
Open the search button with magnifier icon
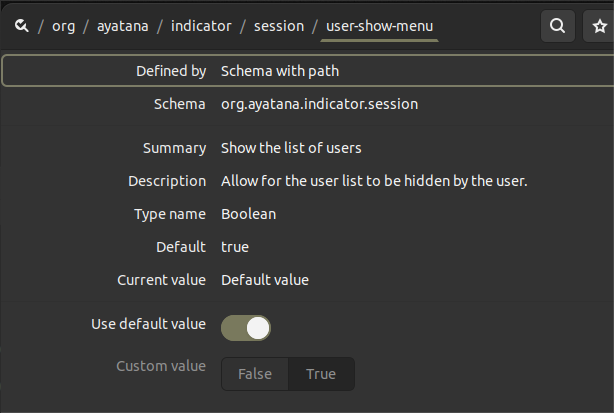(557, 26)
